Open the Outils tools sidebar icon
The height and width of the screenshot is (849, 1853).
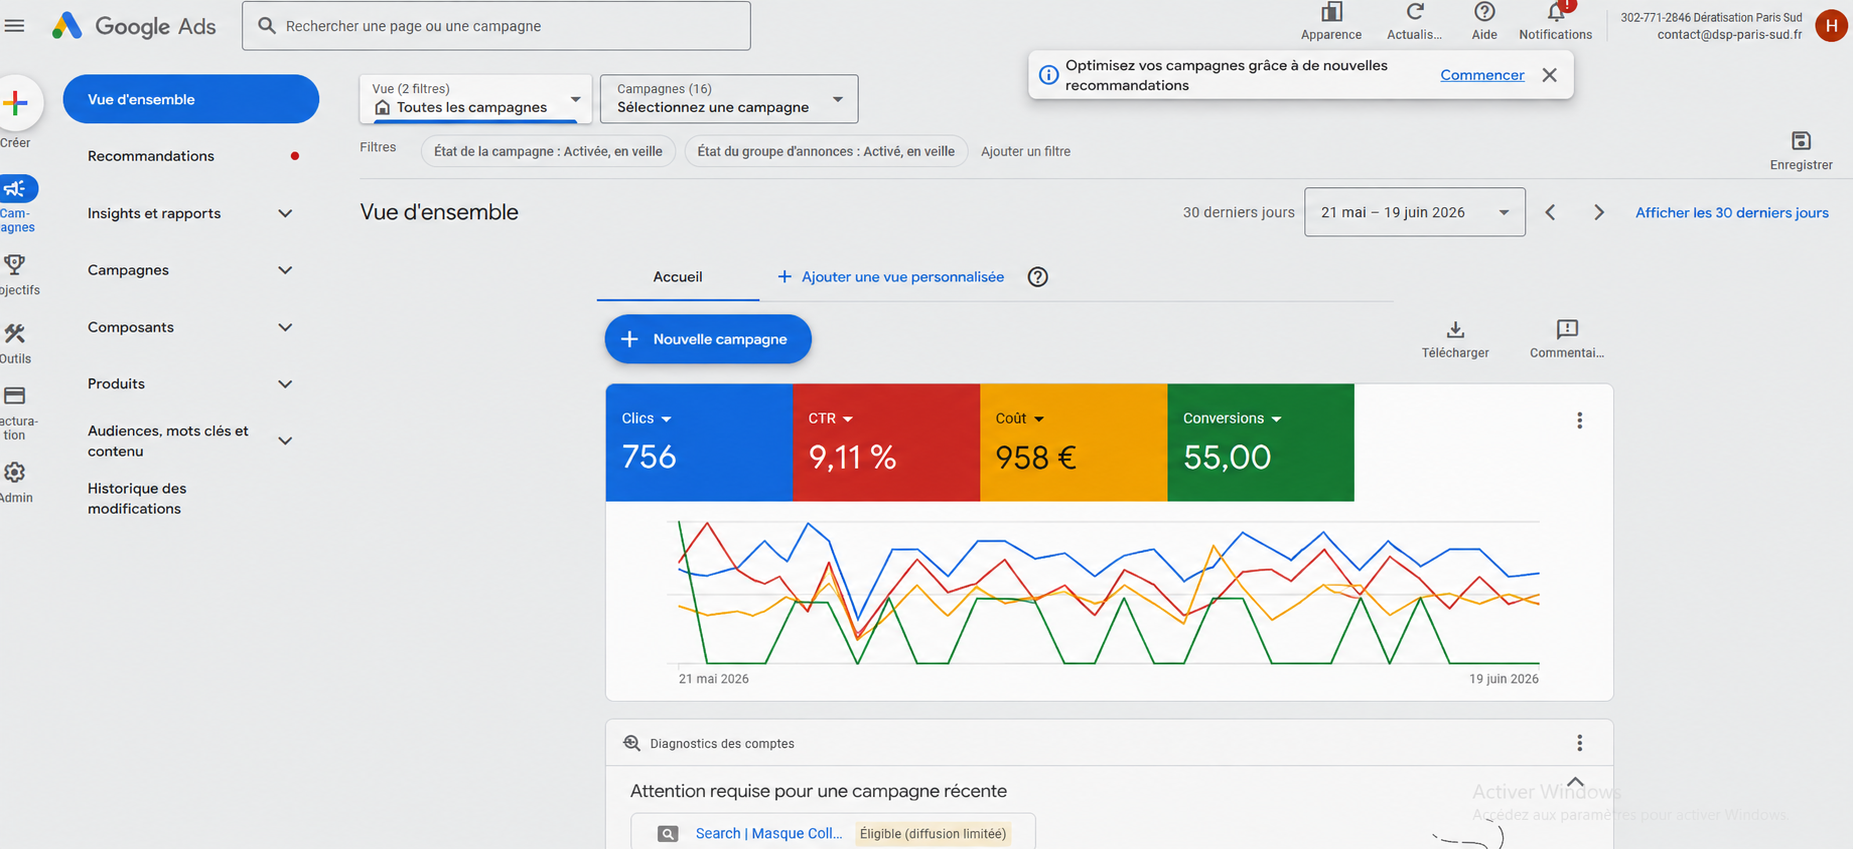[x=15, y=333]
